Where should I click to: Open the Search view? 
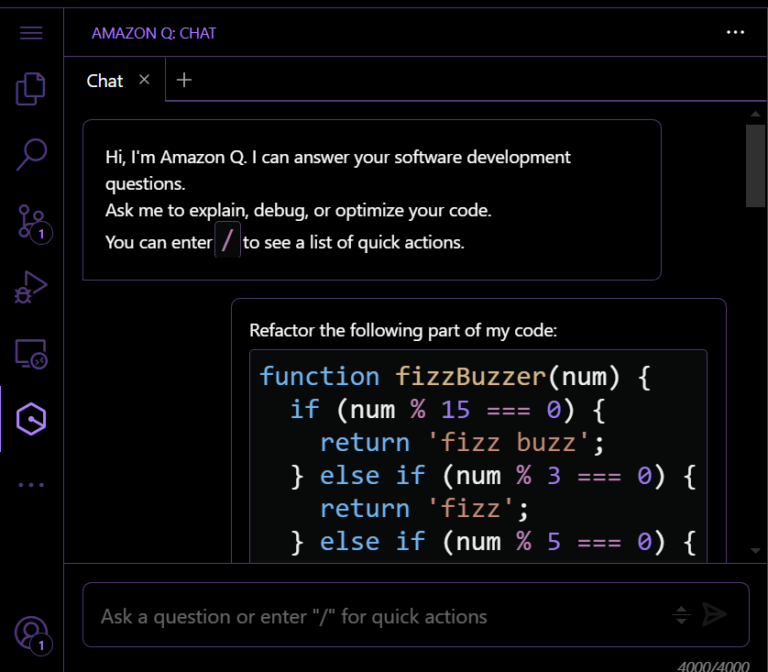31,154
